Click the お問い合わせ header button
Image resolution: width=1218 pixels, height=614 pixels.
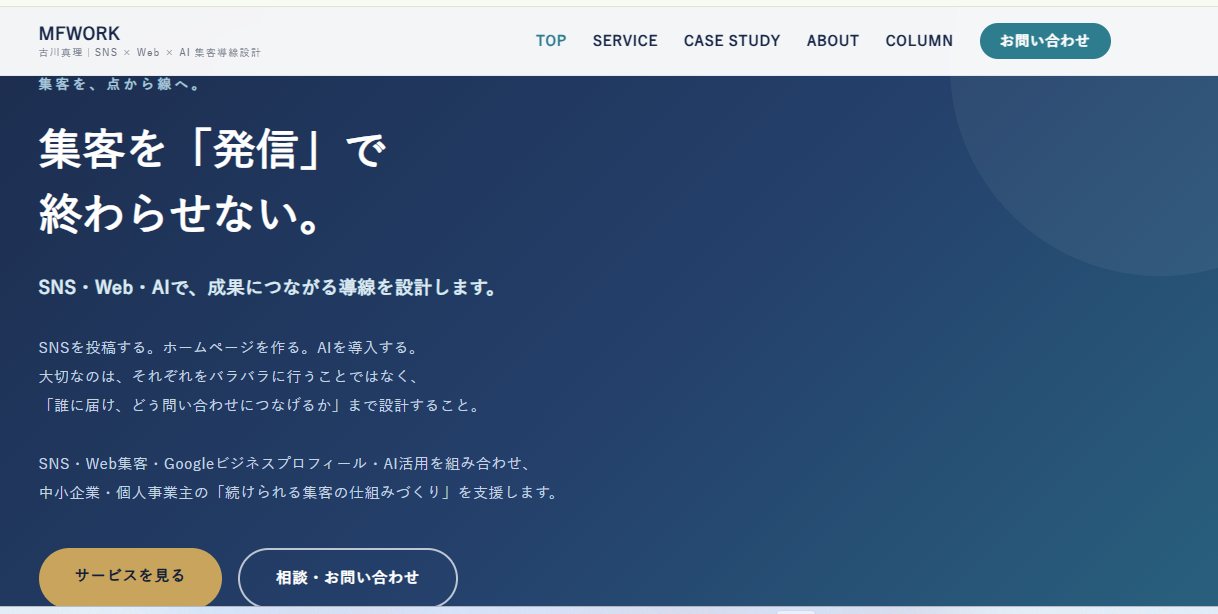(1045, 41)
